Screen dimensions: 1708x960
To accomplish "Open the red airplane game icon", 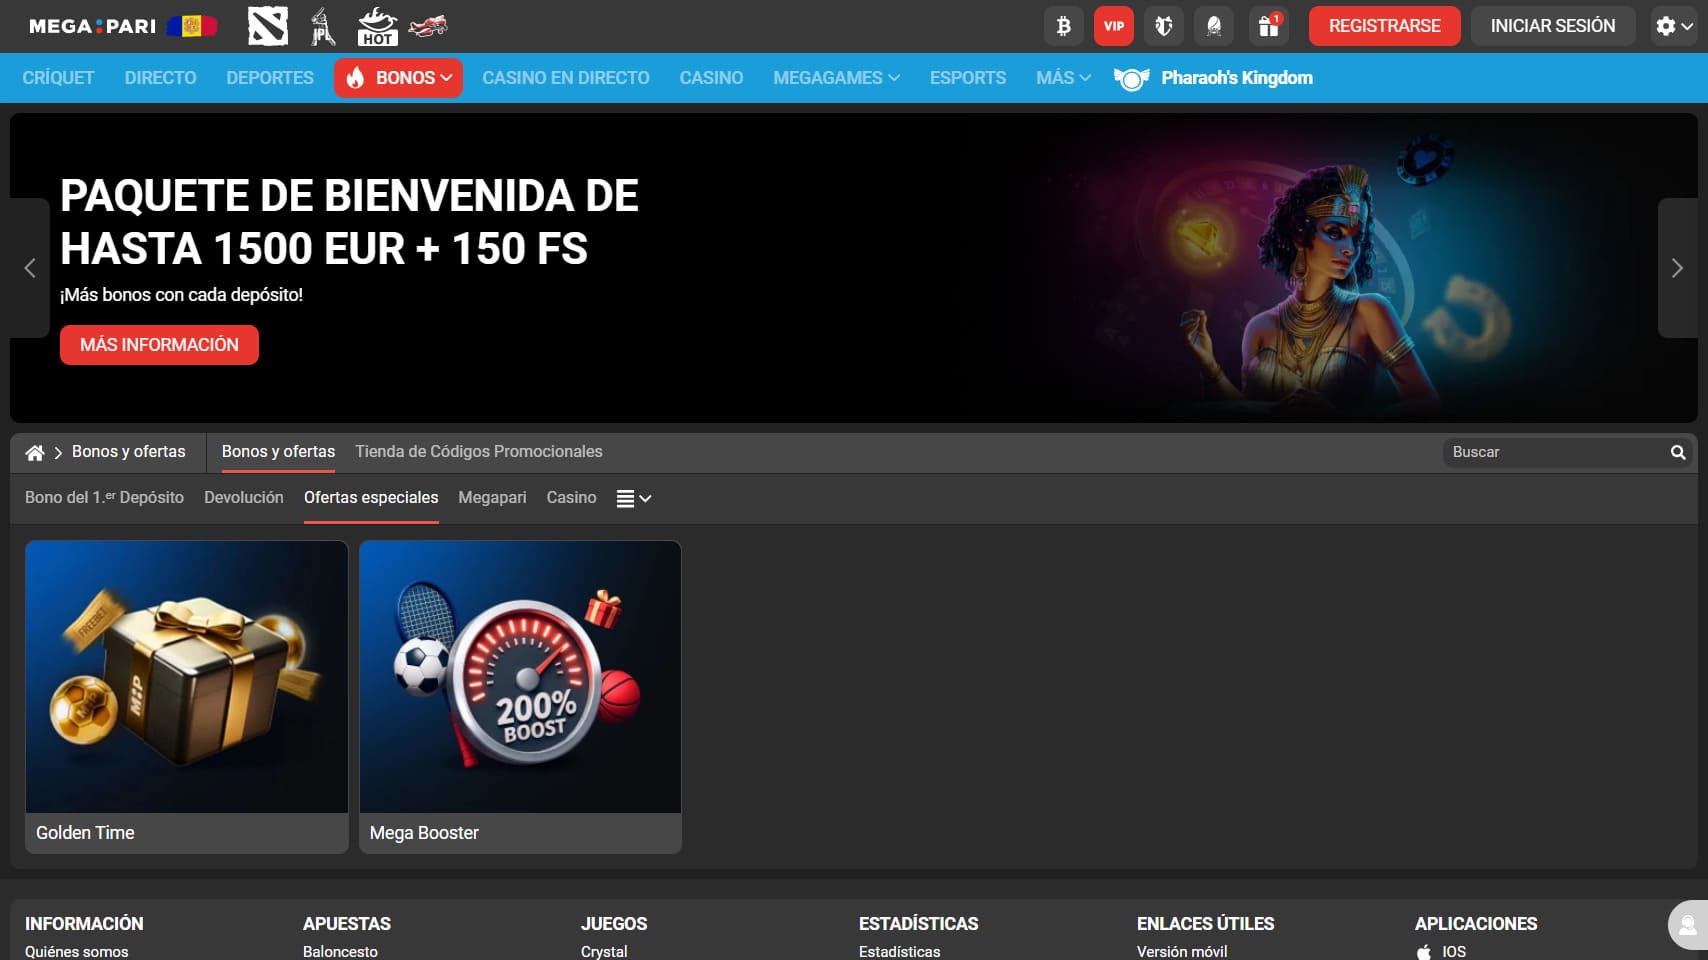I will pos(428,27).
